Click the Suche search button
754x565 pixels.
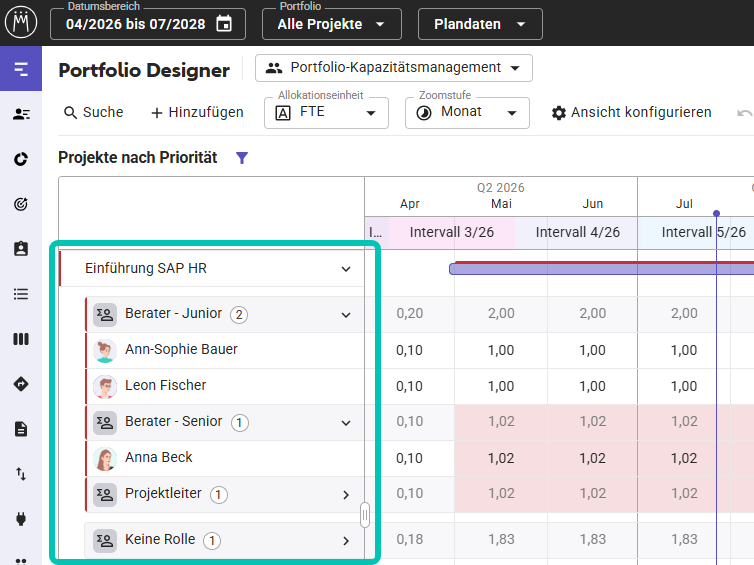94,113
